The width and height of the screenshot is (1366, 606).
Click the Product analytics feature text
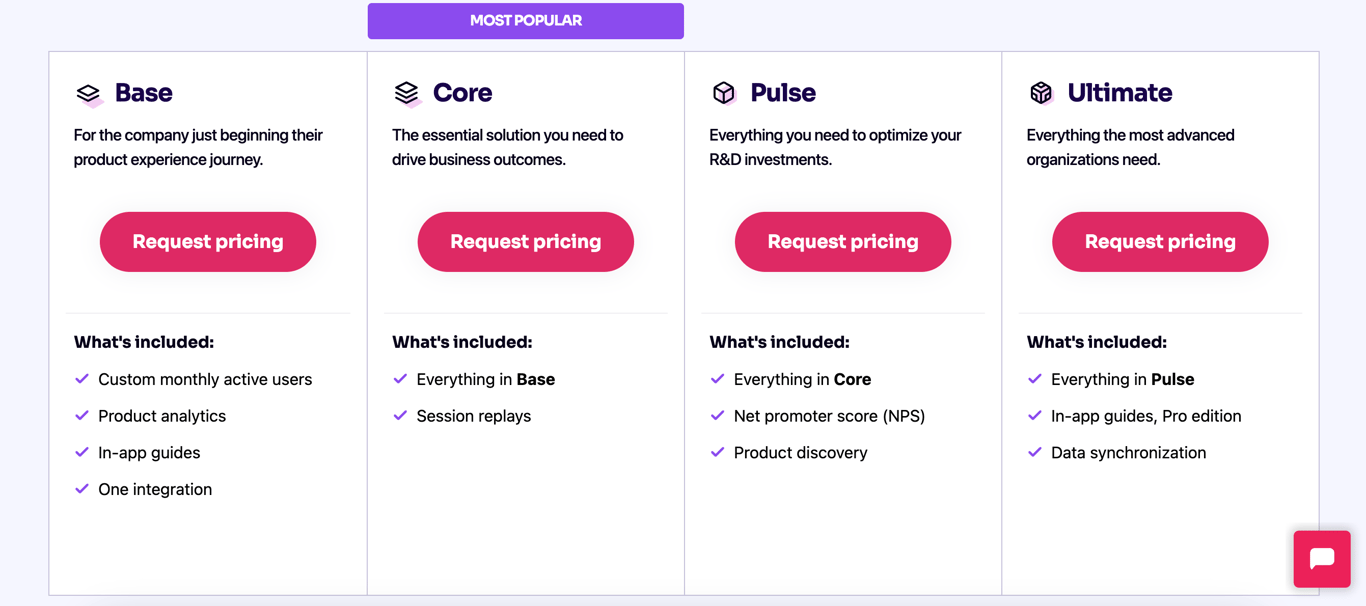[162, 416]
